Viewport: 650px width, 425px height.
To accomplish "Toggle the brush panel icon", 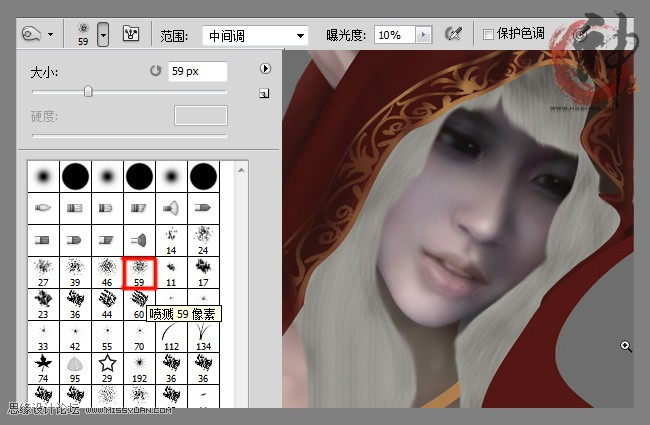I will coord(131,34).
